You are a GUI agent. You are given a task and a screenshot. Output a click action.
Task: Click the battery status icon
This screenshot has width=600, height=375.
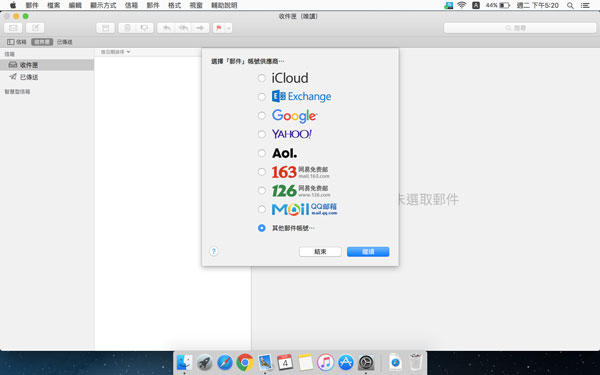pyautogui.click(x=505, y=5)
